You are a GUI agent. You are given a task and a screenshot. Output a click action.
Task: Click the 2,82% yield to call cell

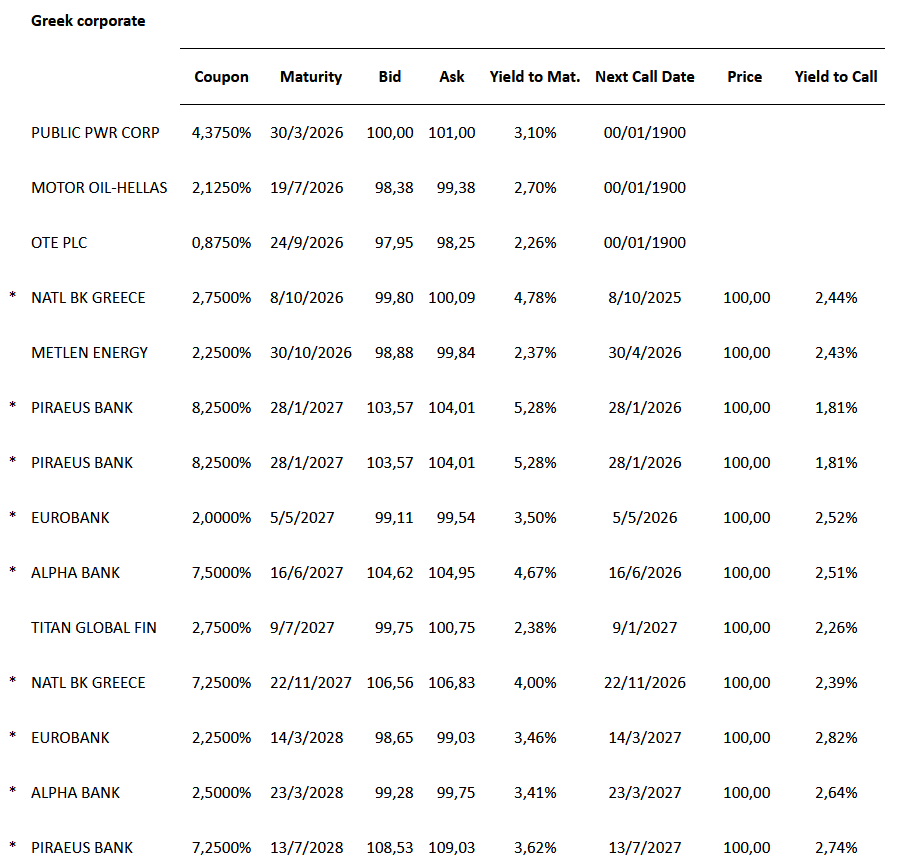(x=836, y=738)
